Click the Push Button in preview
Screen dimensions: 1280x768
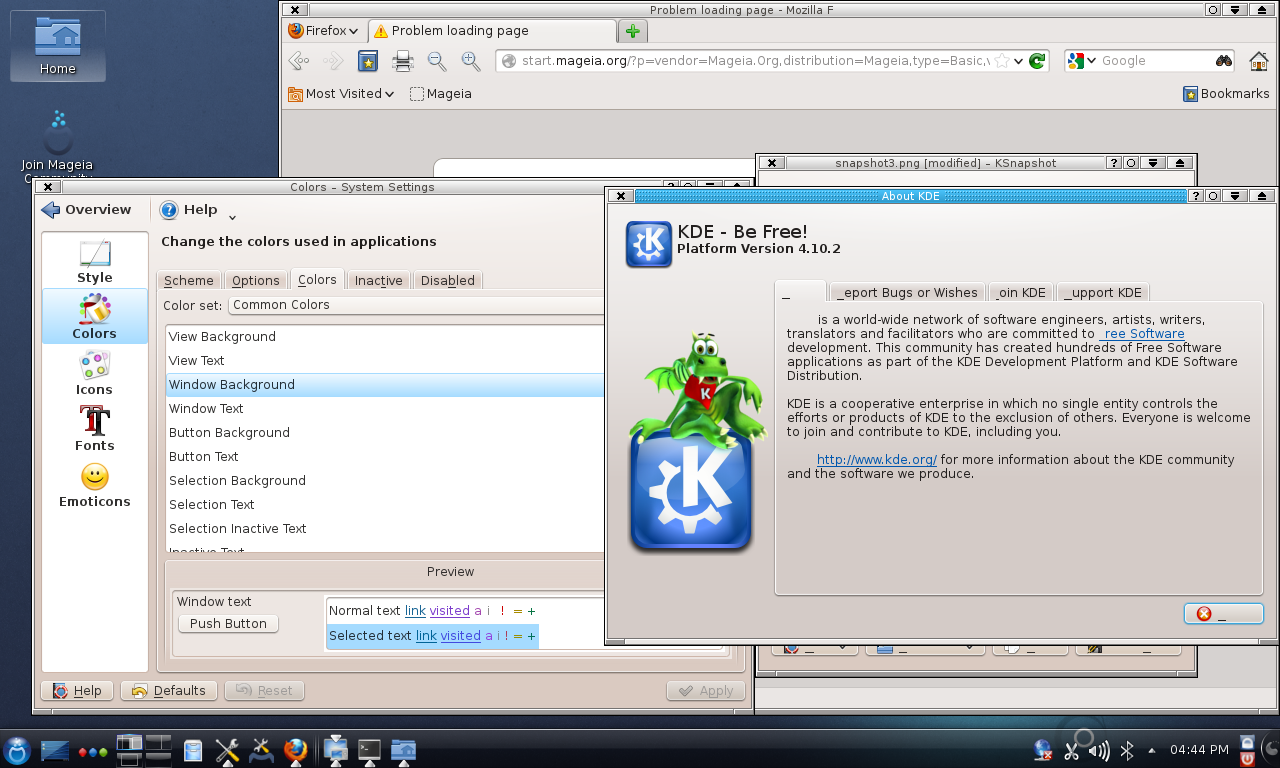coord(228,623)
